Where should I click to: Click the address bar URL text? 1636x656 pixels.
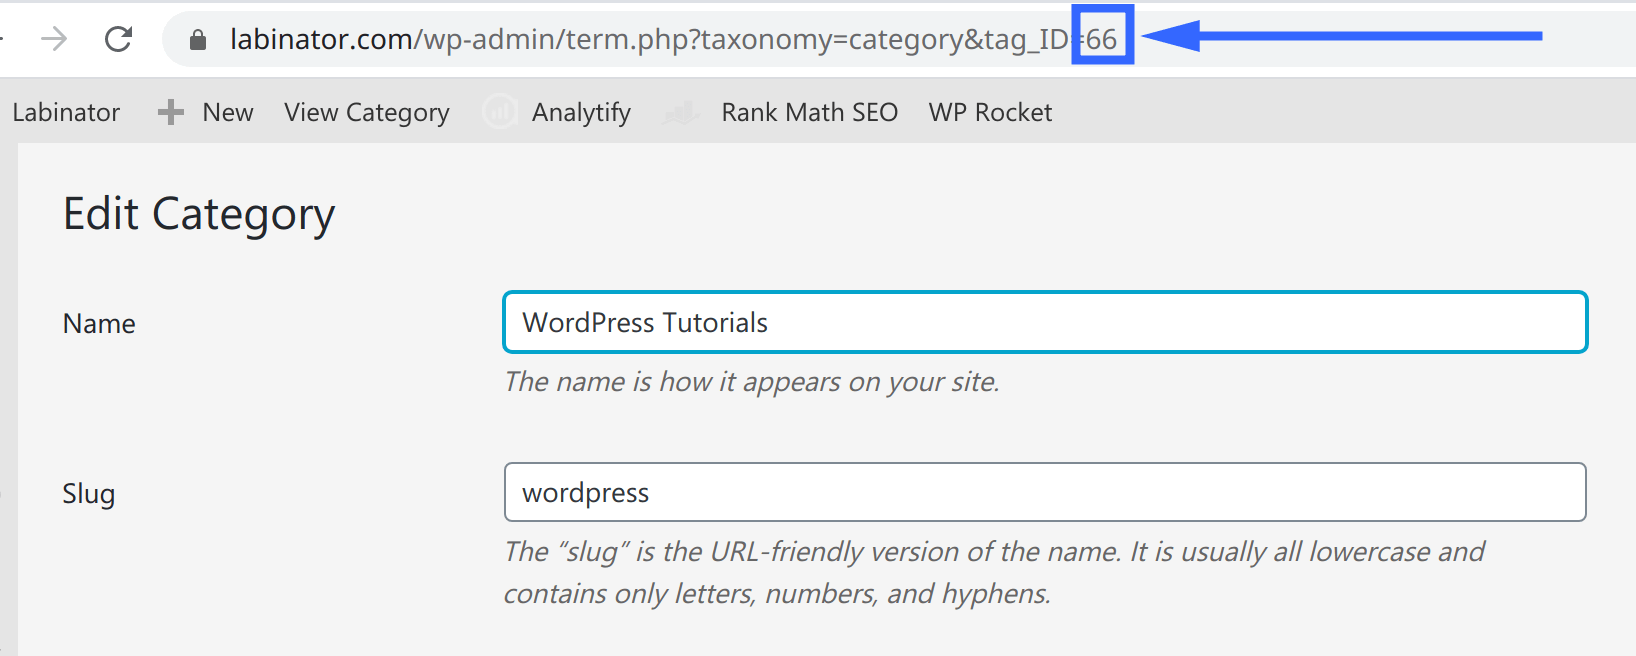(x=673, y=39)
